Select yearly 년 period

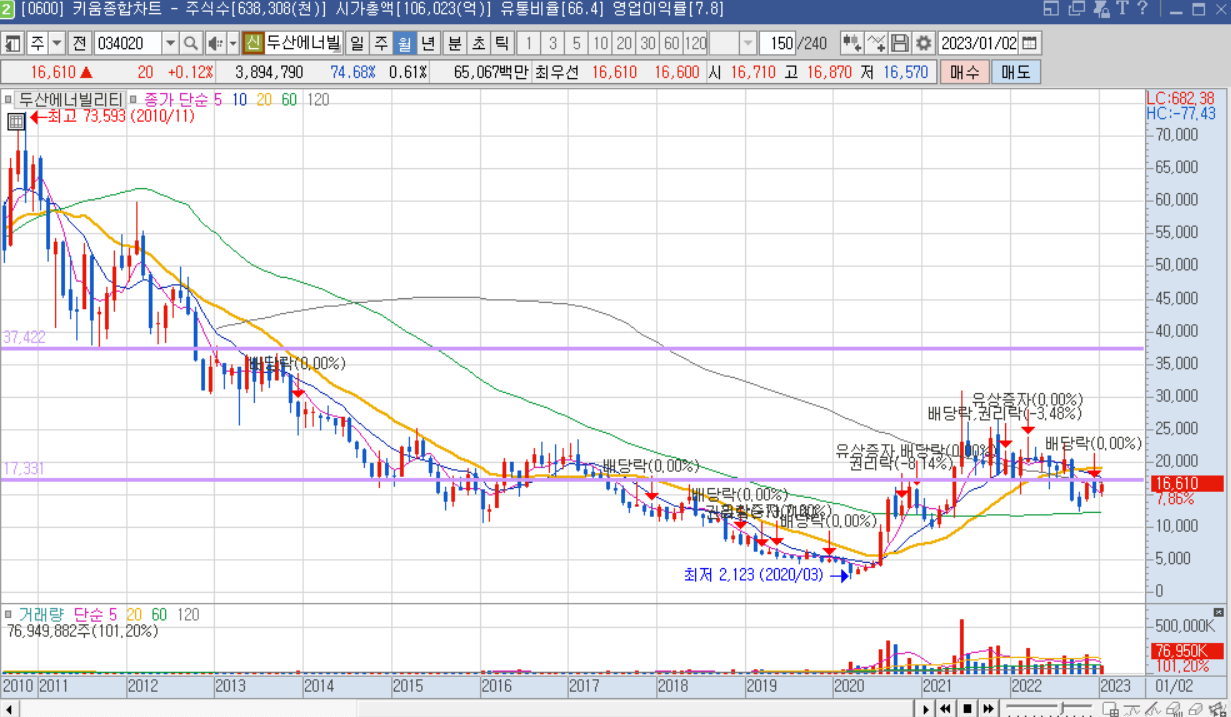(x=428, y=43)
